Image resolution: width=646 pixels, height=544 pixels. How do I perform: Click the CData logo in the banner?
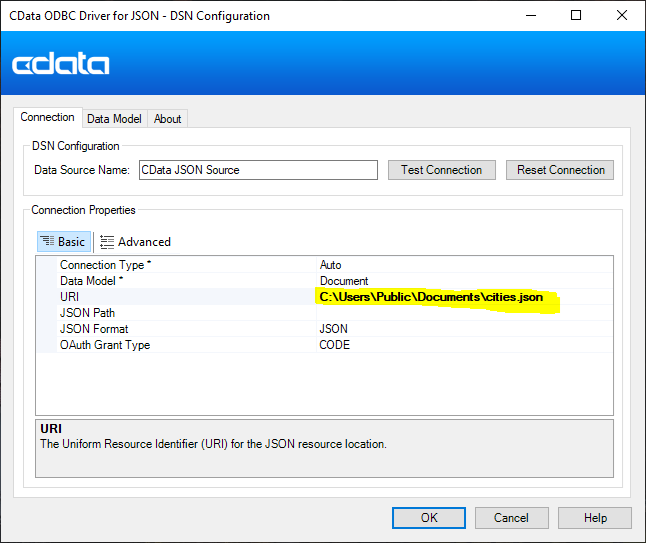61,63
